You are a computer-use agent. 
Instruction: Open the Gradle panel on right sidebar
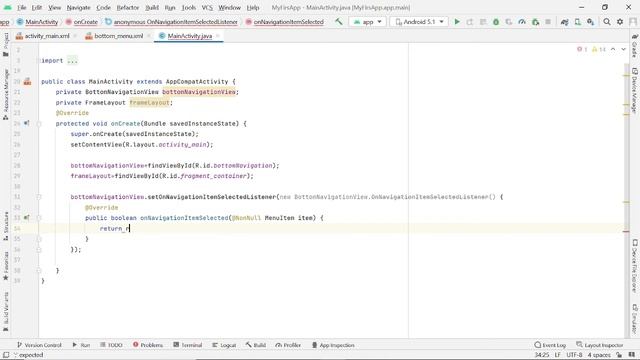(x=635, y=46)
